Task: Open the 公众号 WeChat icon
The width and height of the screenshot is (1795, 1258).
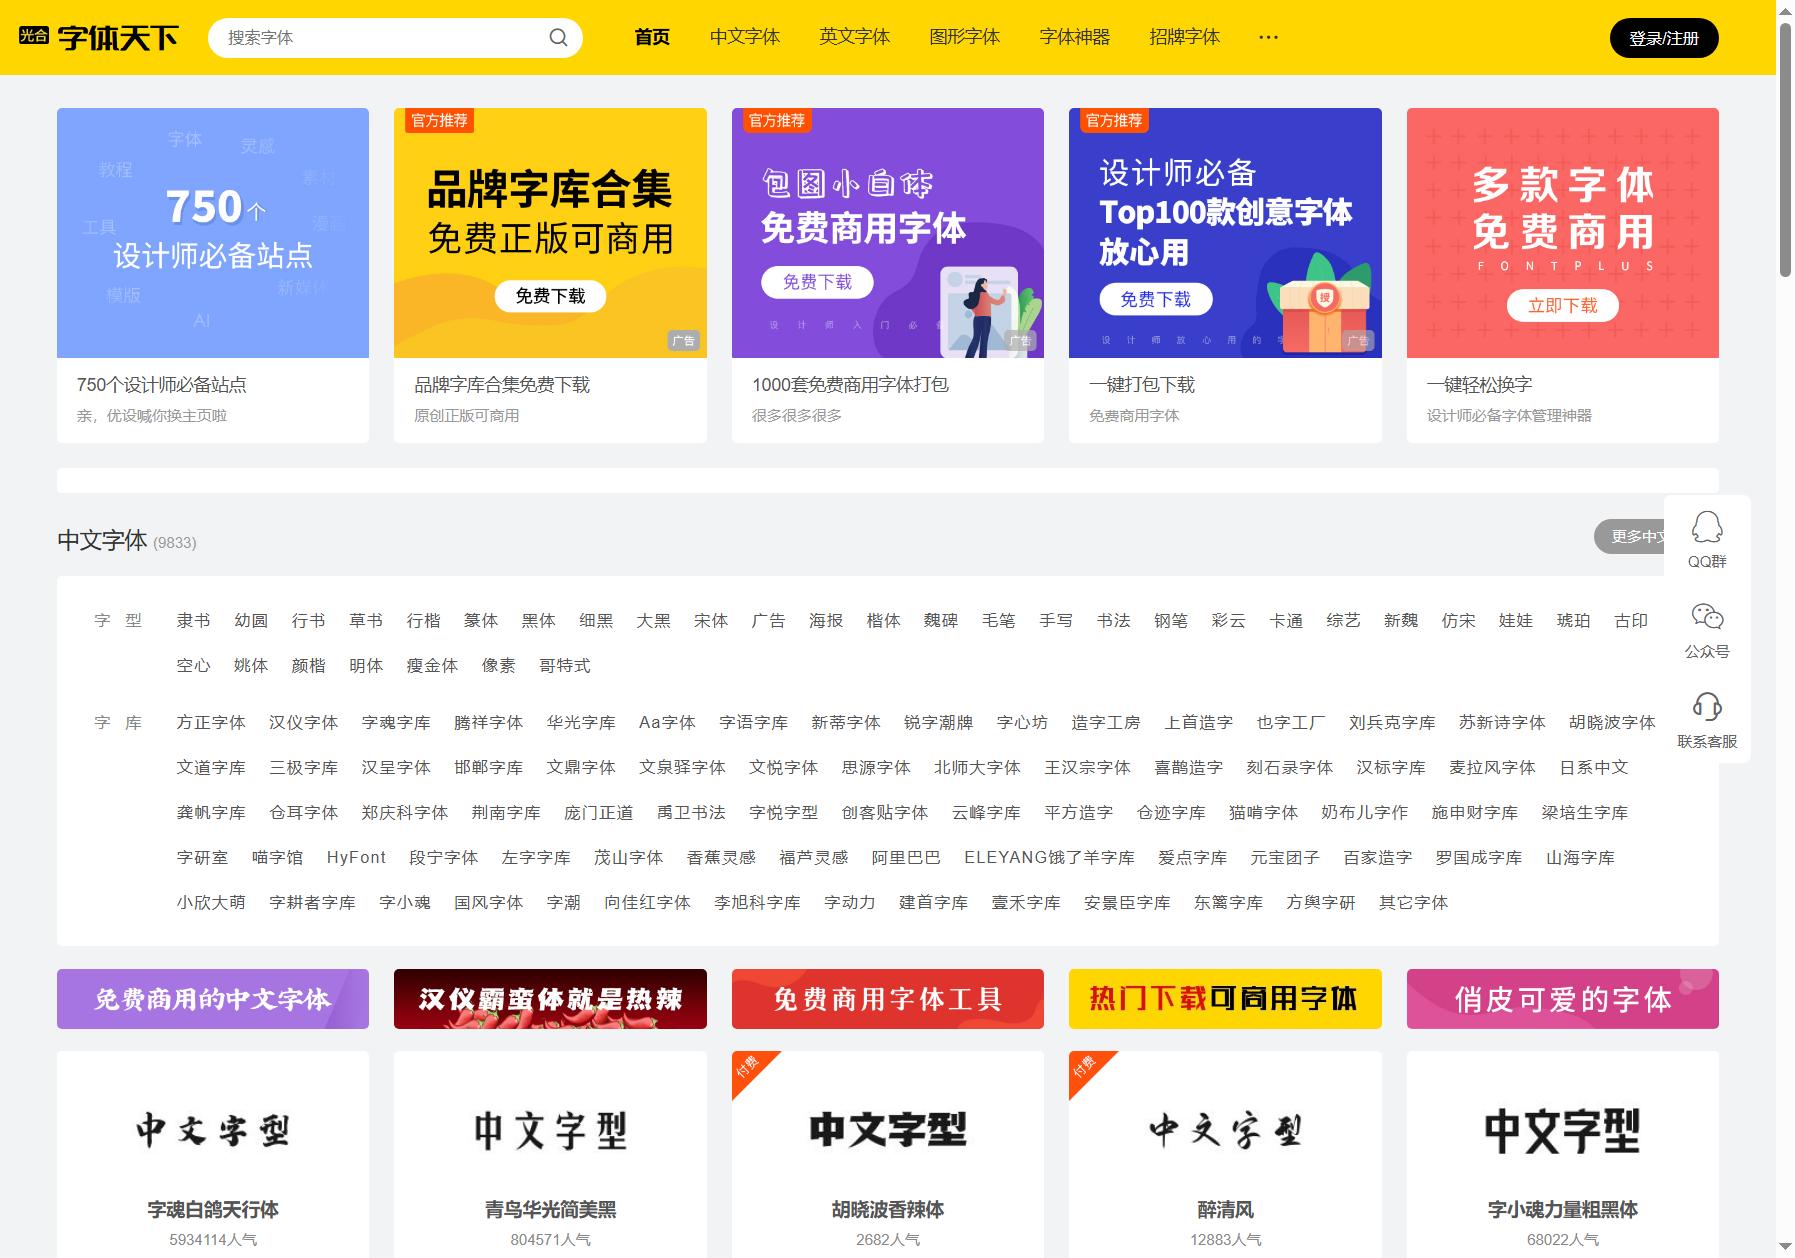Action: pyautogui.click(x=1707, y=617)
